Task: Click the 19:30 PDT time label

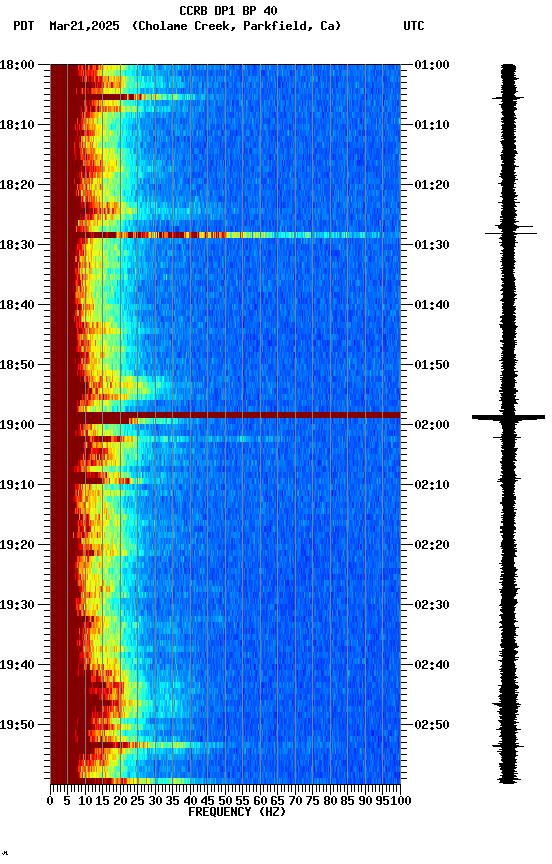Action: click(17, 605)
